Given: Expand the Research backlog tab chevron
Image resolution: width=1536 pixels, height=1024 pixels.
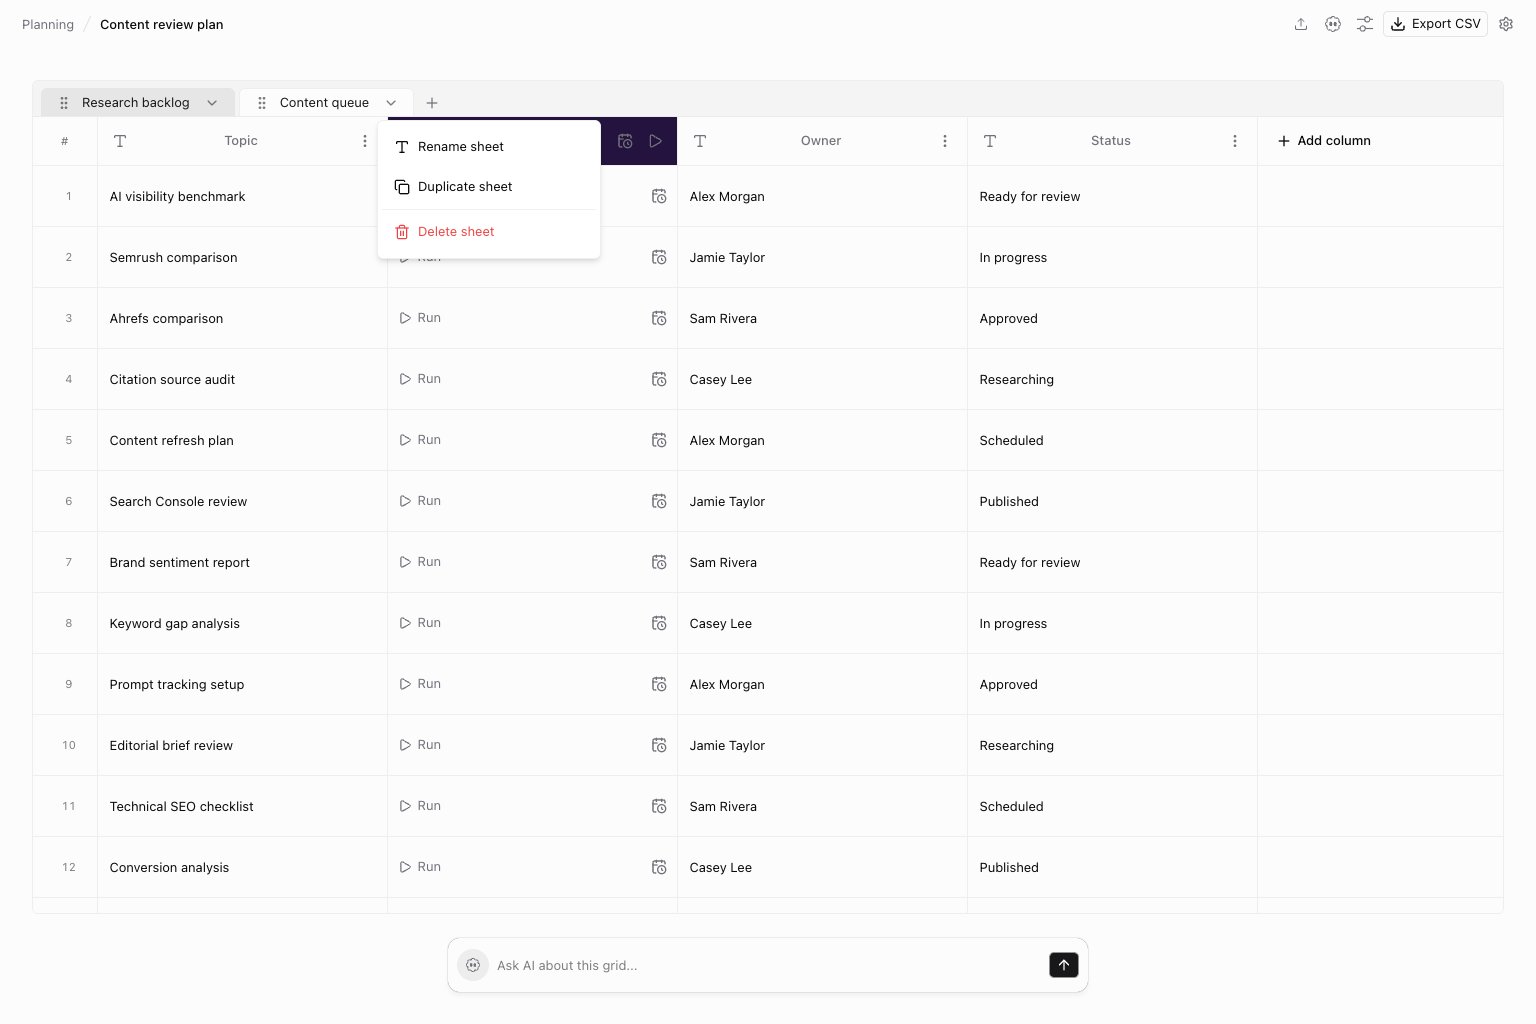Looking at the screenshot, I should 212,103.
